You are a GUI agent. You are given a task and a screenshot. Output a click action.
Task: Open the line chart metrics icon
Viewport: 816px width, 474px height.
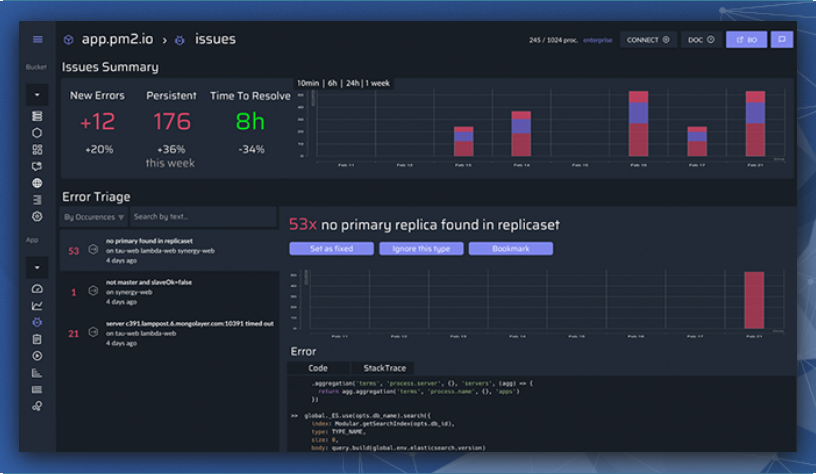tap(37, 305)
